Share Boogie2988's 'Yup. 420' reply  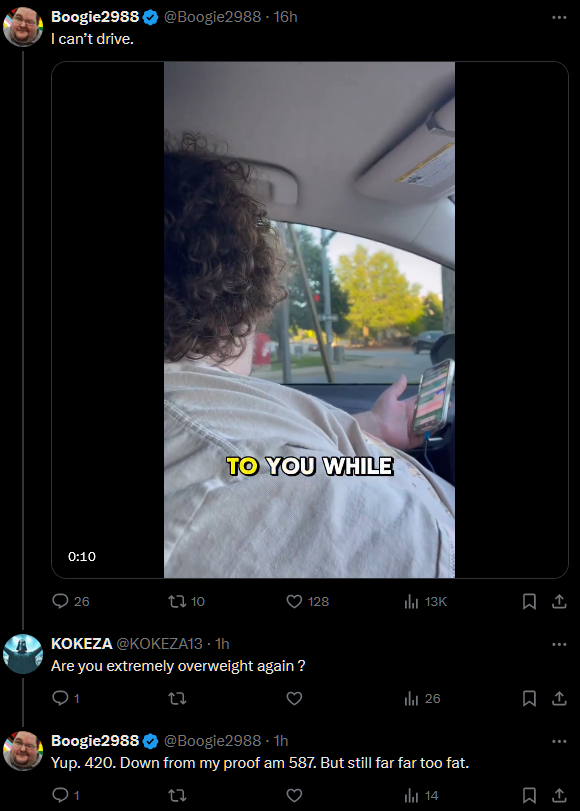pyautogui.click(x=559, y=795)
